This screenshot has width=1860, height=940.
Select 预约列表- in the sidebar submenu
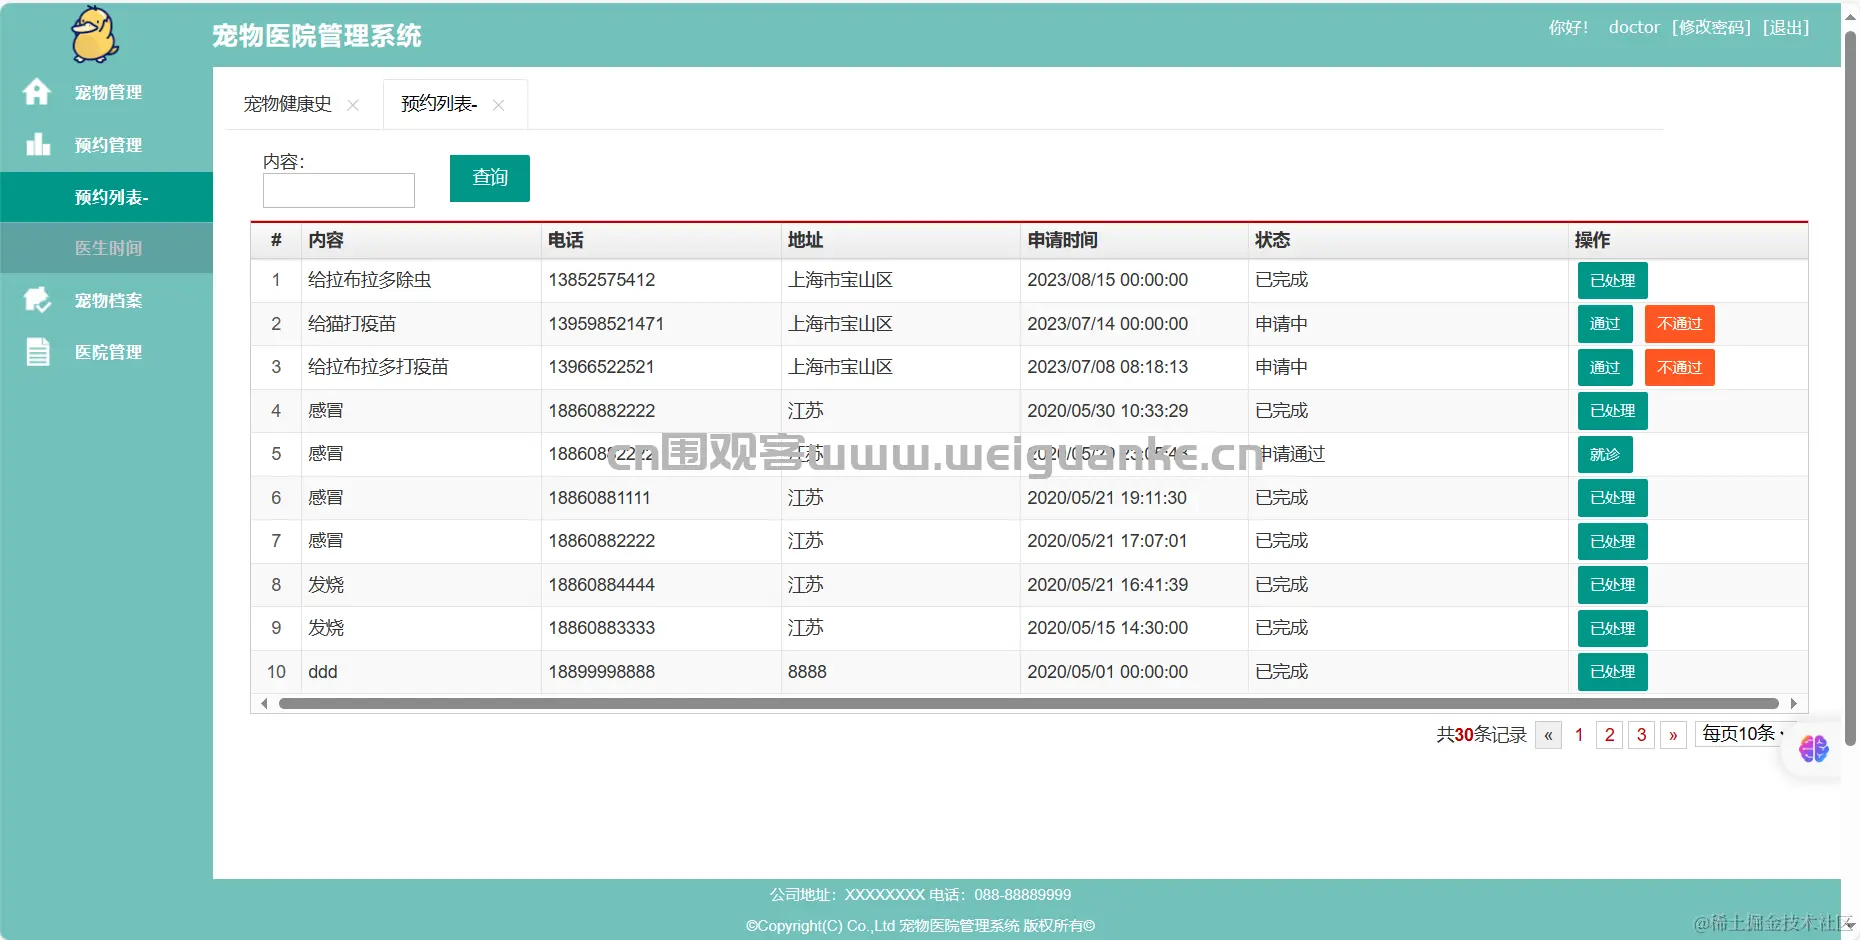point(106,197)
